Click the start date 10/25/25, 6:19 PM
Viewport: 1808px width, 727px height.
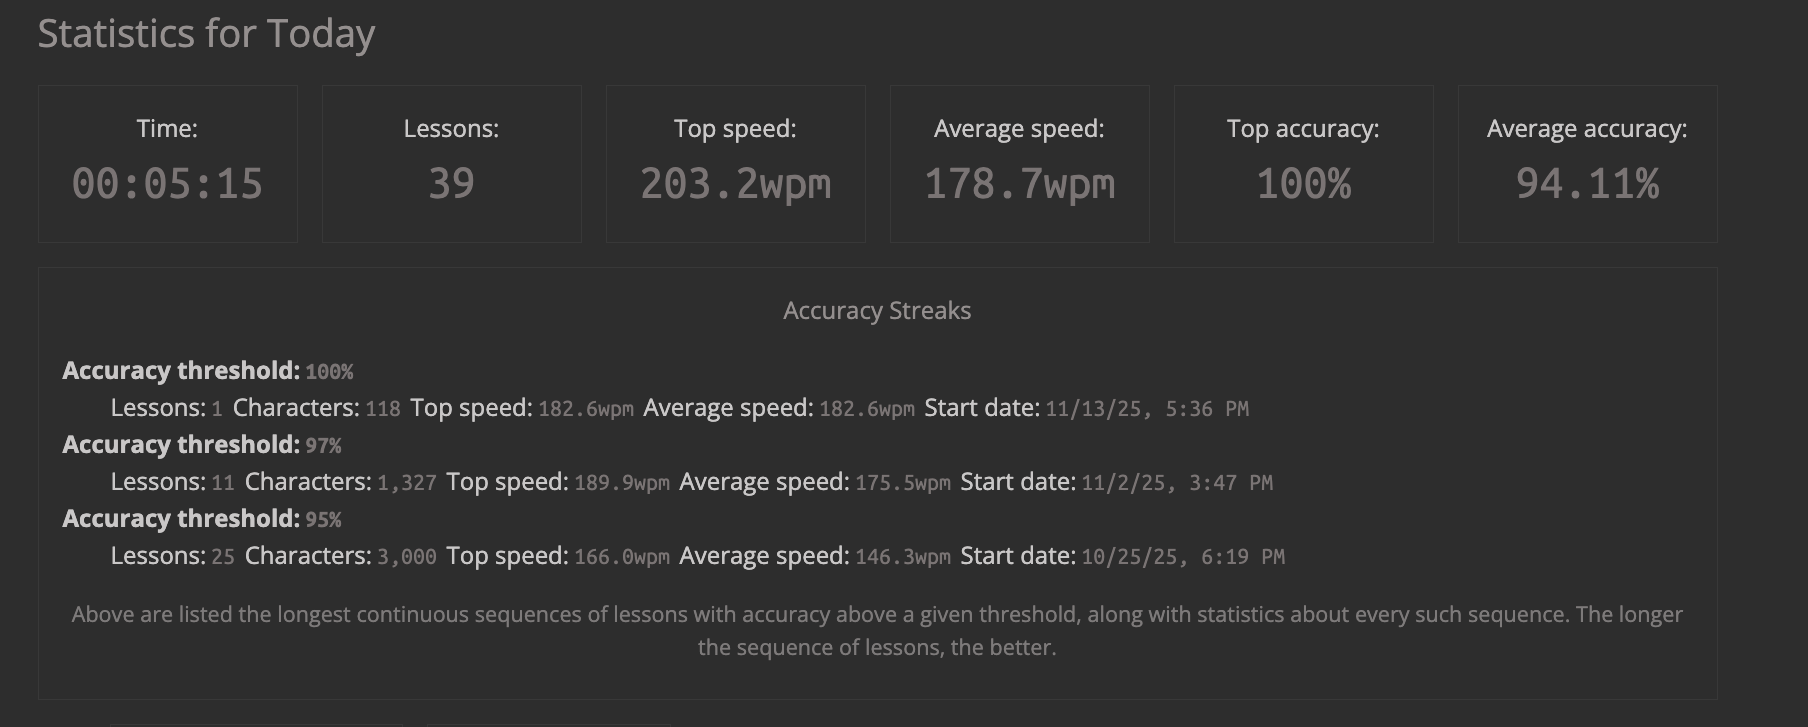pyautogui.click(x=1183, y=557)
